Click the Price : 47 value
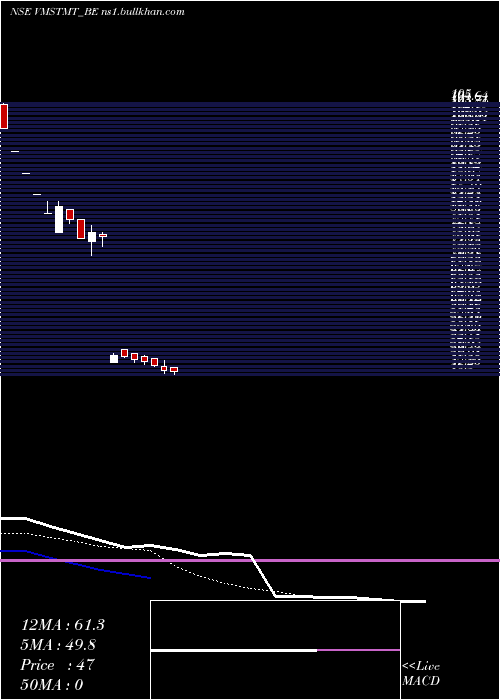 [x=58, y=665]
